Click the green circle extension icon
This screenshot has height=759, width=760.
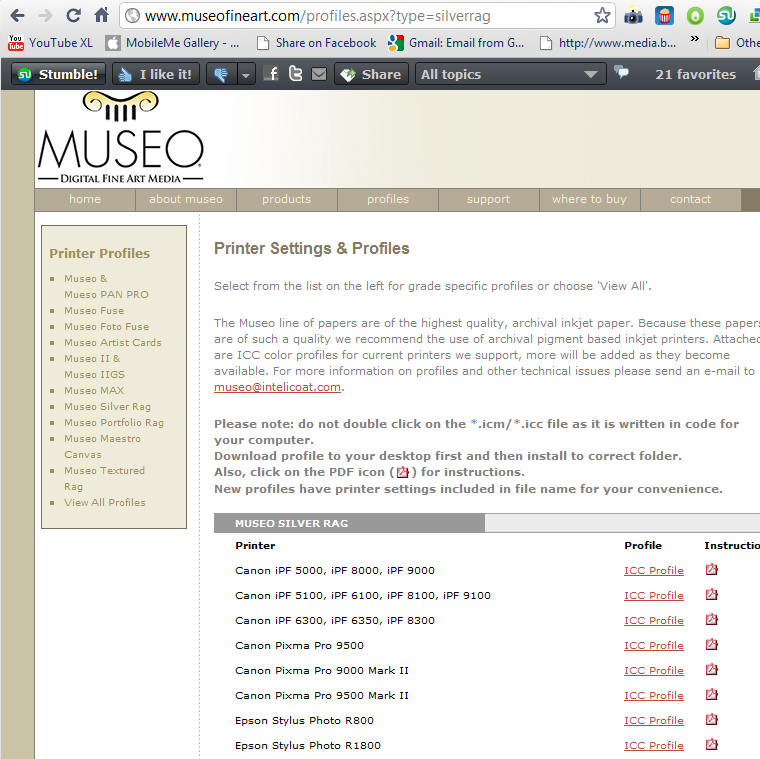[695, 16]
